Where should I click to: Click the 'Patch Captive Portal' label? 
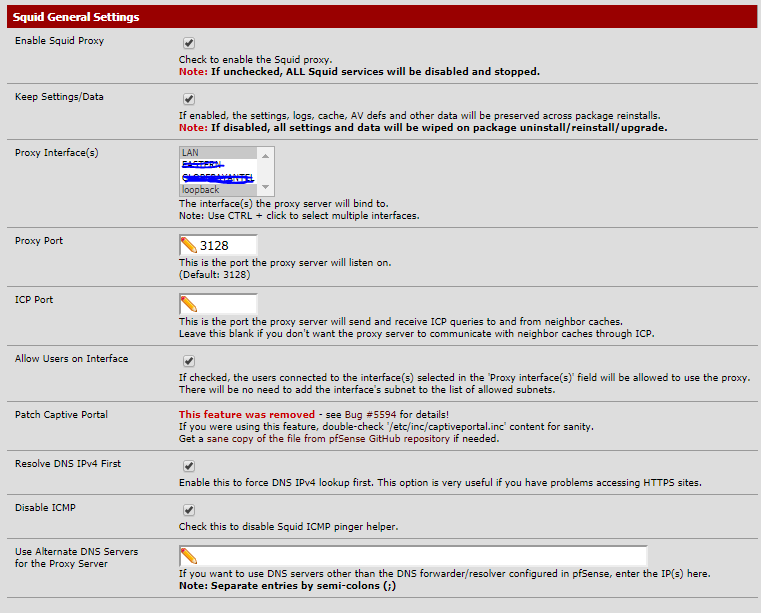tap(61, 414)
